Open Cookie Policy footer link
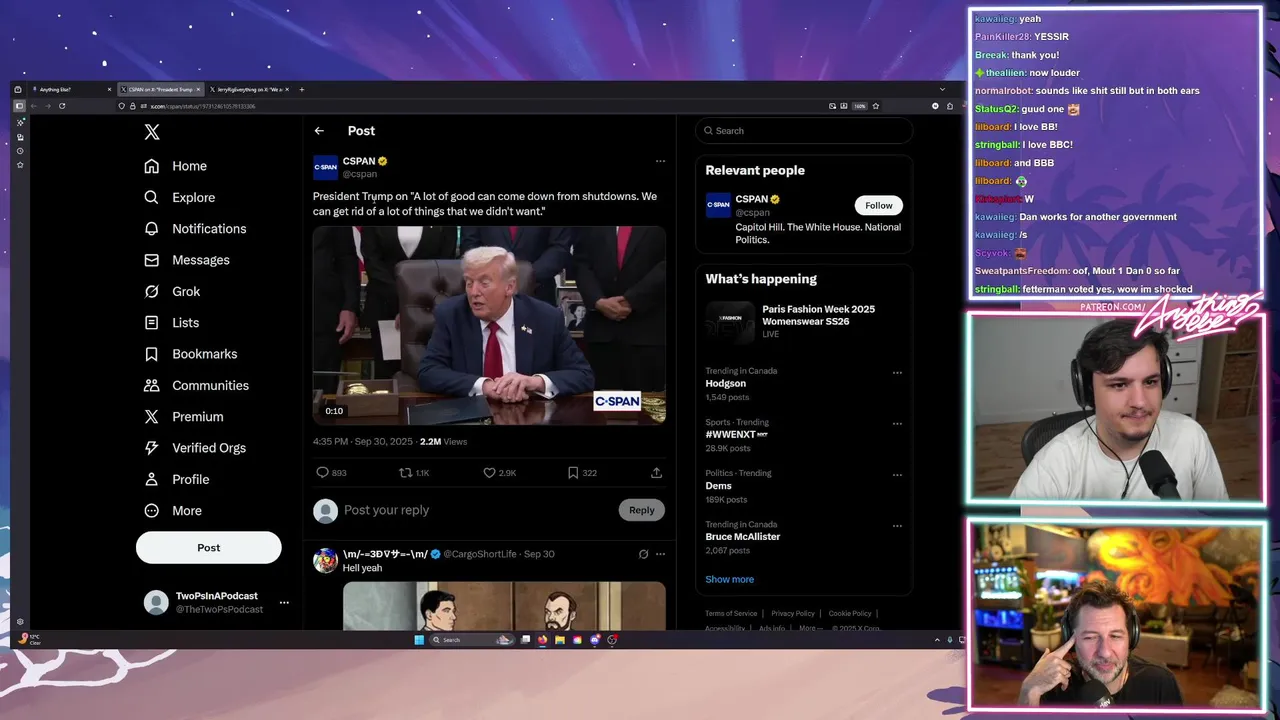This screenshot has height=720, width=1280. point(850,613)
